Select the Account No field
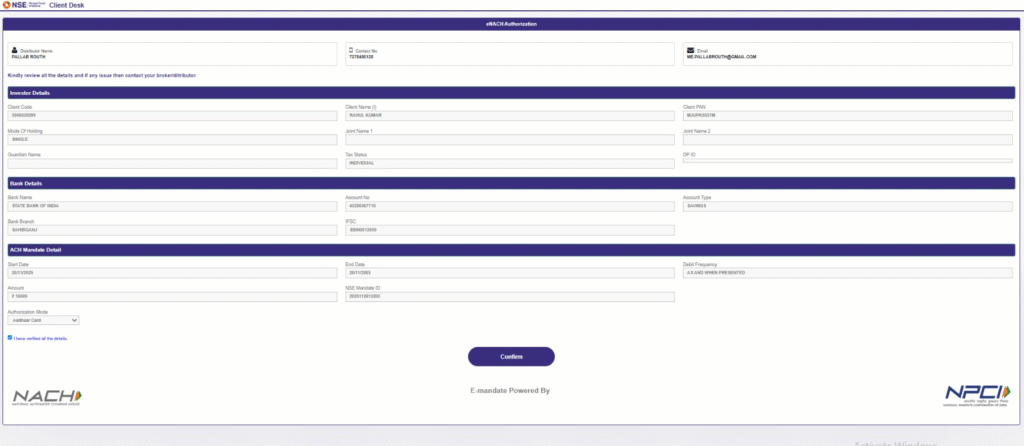Screen dimensions: 1024x446 click(510, 206)
